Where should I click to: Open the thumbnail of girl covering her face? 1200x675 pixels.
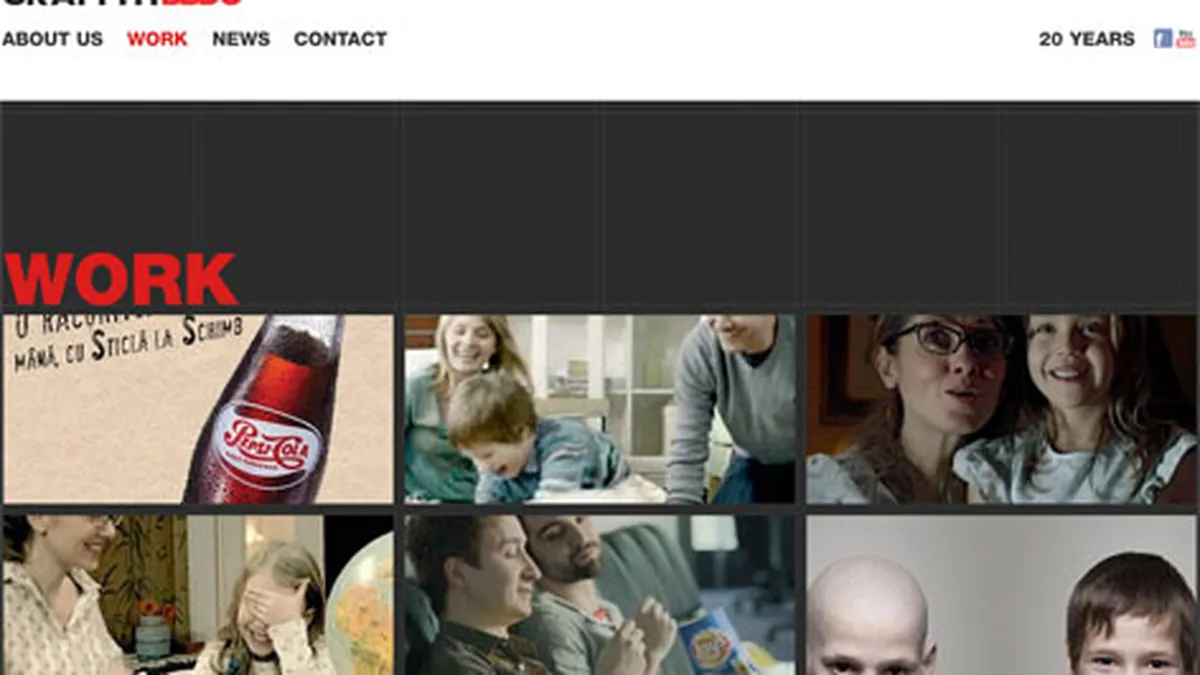(198, 594)
